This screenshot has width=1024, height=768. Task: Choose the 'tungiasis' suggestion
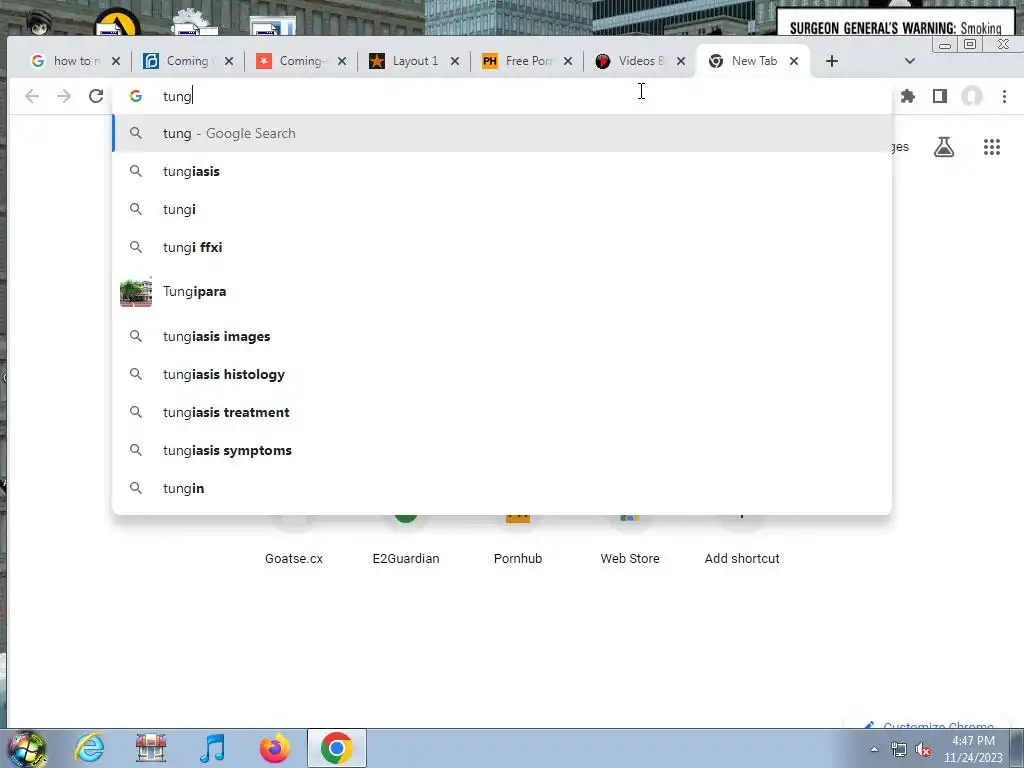click(x=502, y=171)
